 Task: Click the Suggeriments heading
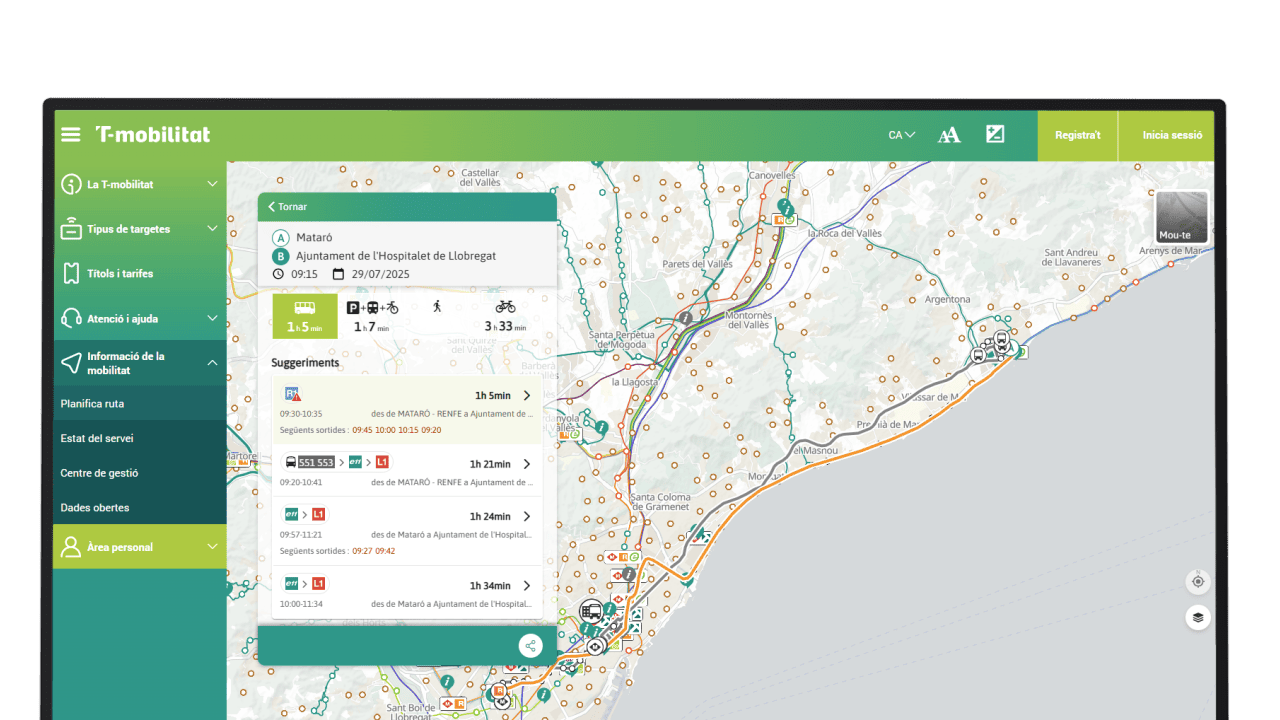306,363
